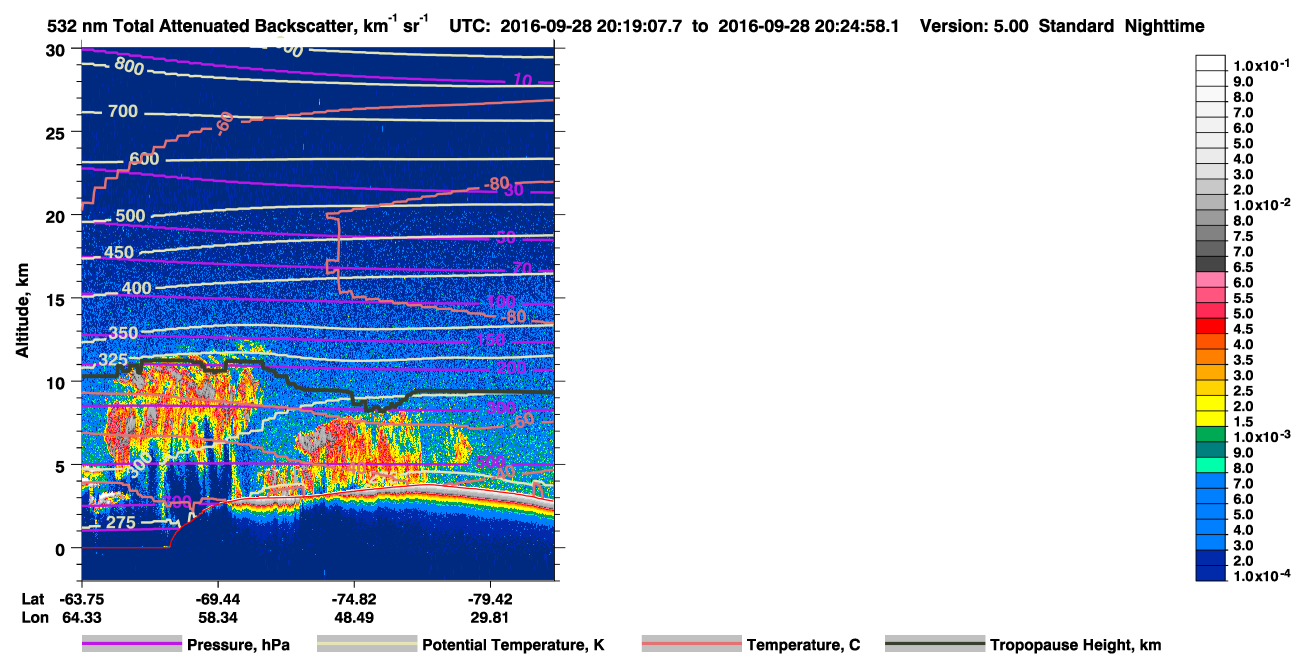Click the 600 potential temperature contour label

(144, 159)
